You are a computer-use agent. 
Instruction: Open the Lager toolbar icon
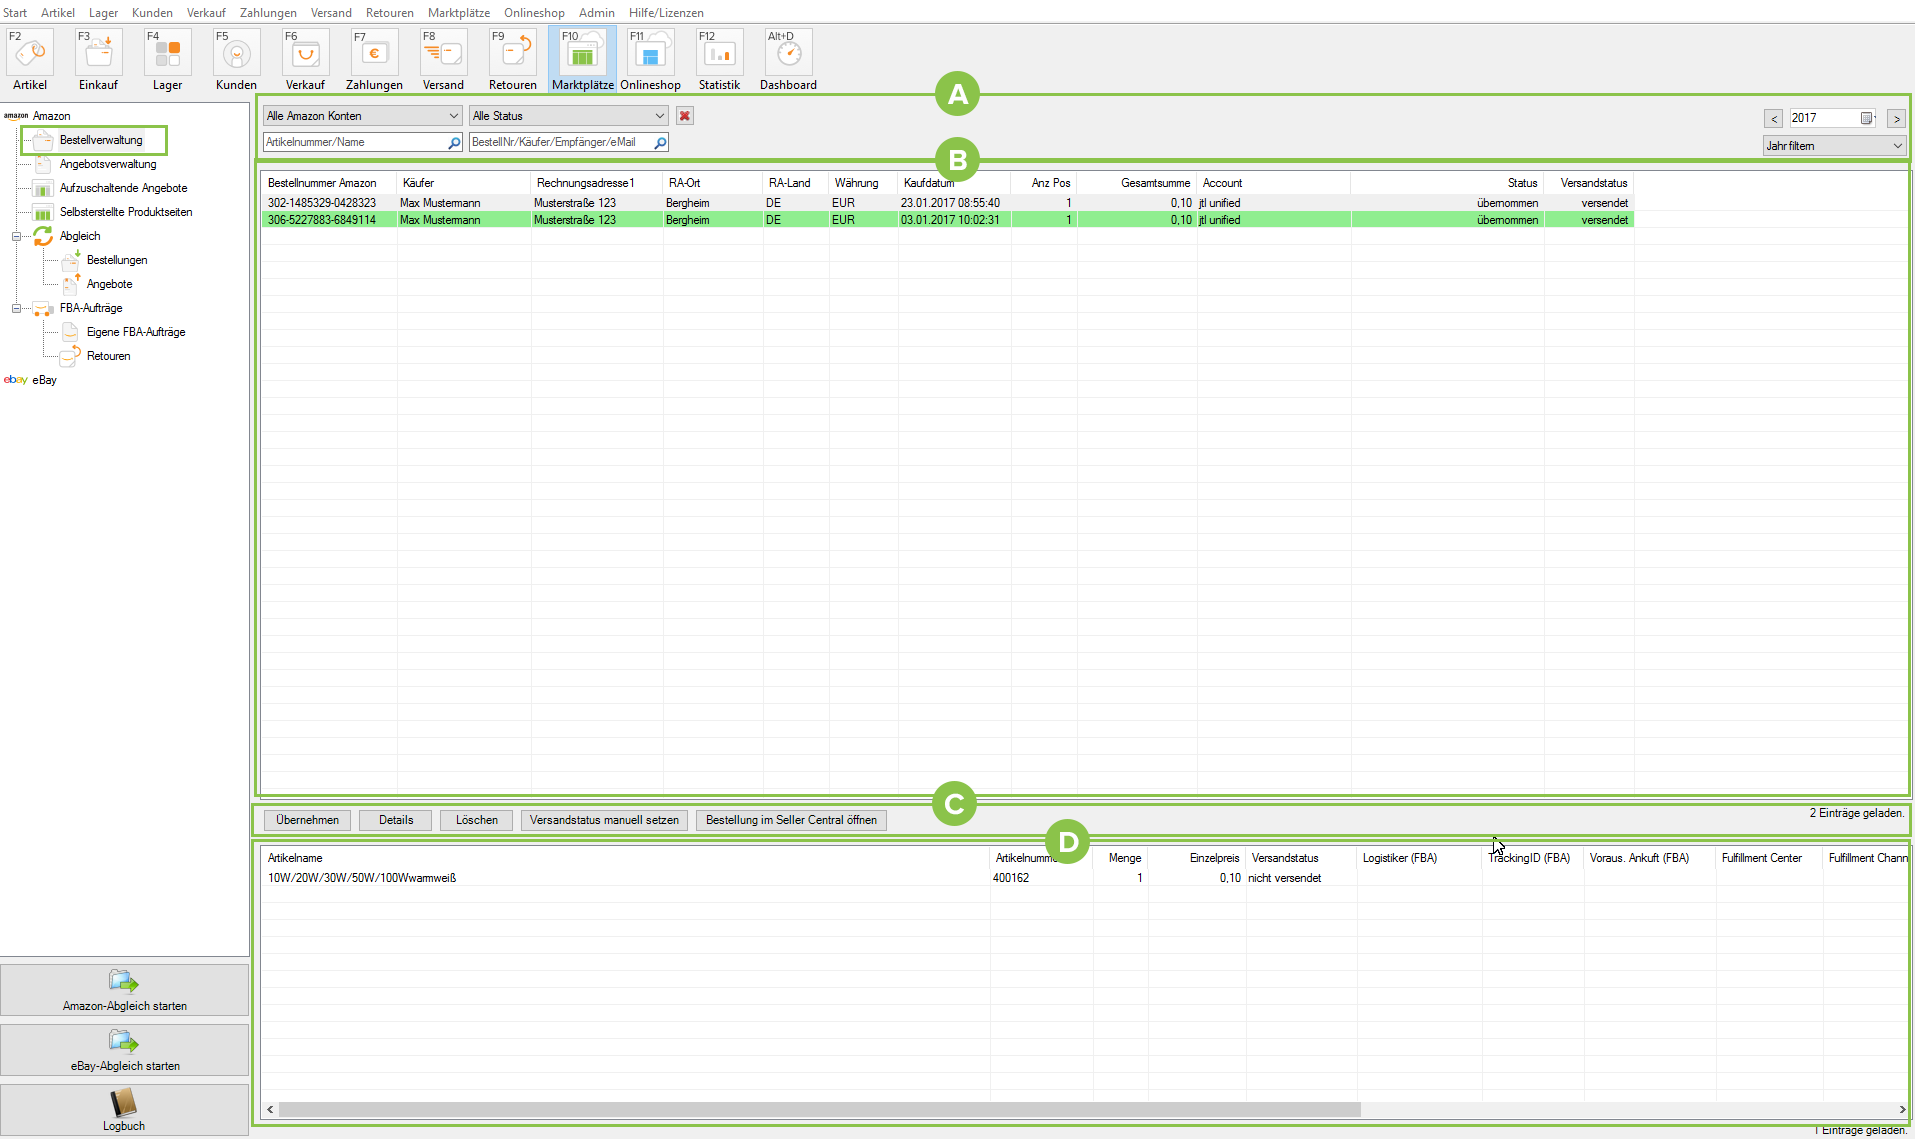point(167,60)
